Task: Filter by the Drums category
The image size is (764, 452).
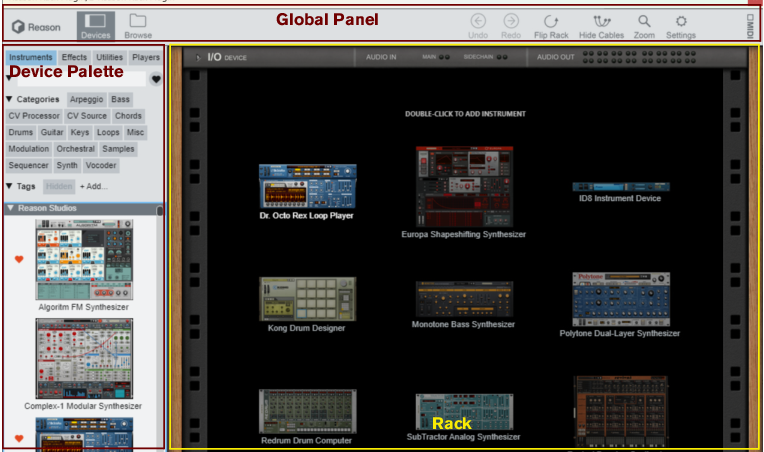Action: [21, 132]
